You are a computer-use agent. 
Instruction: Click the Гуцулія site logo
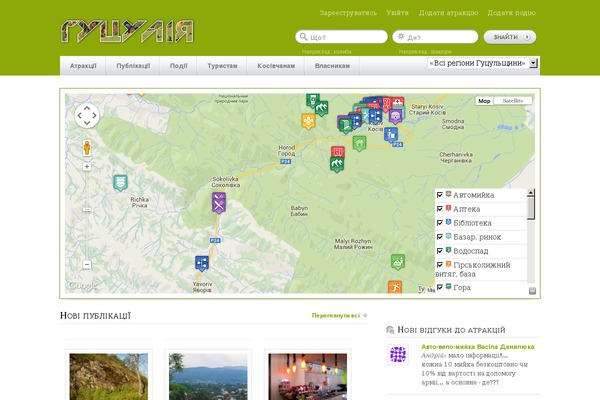tap(127, 31)
